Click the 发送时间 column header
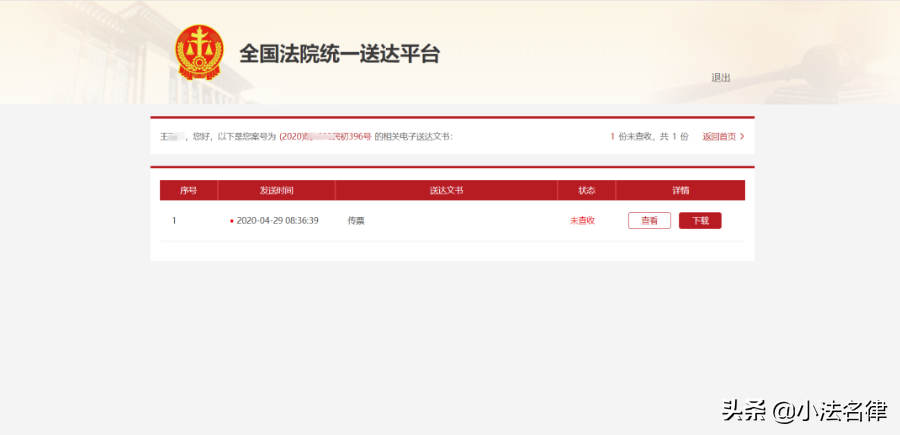Viewport: 900px width, 435px height. coord(276,191)
